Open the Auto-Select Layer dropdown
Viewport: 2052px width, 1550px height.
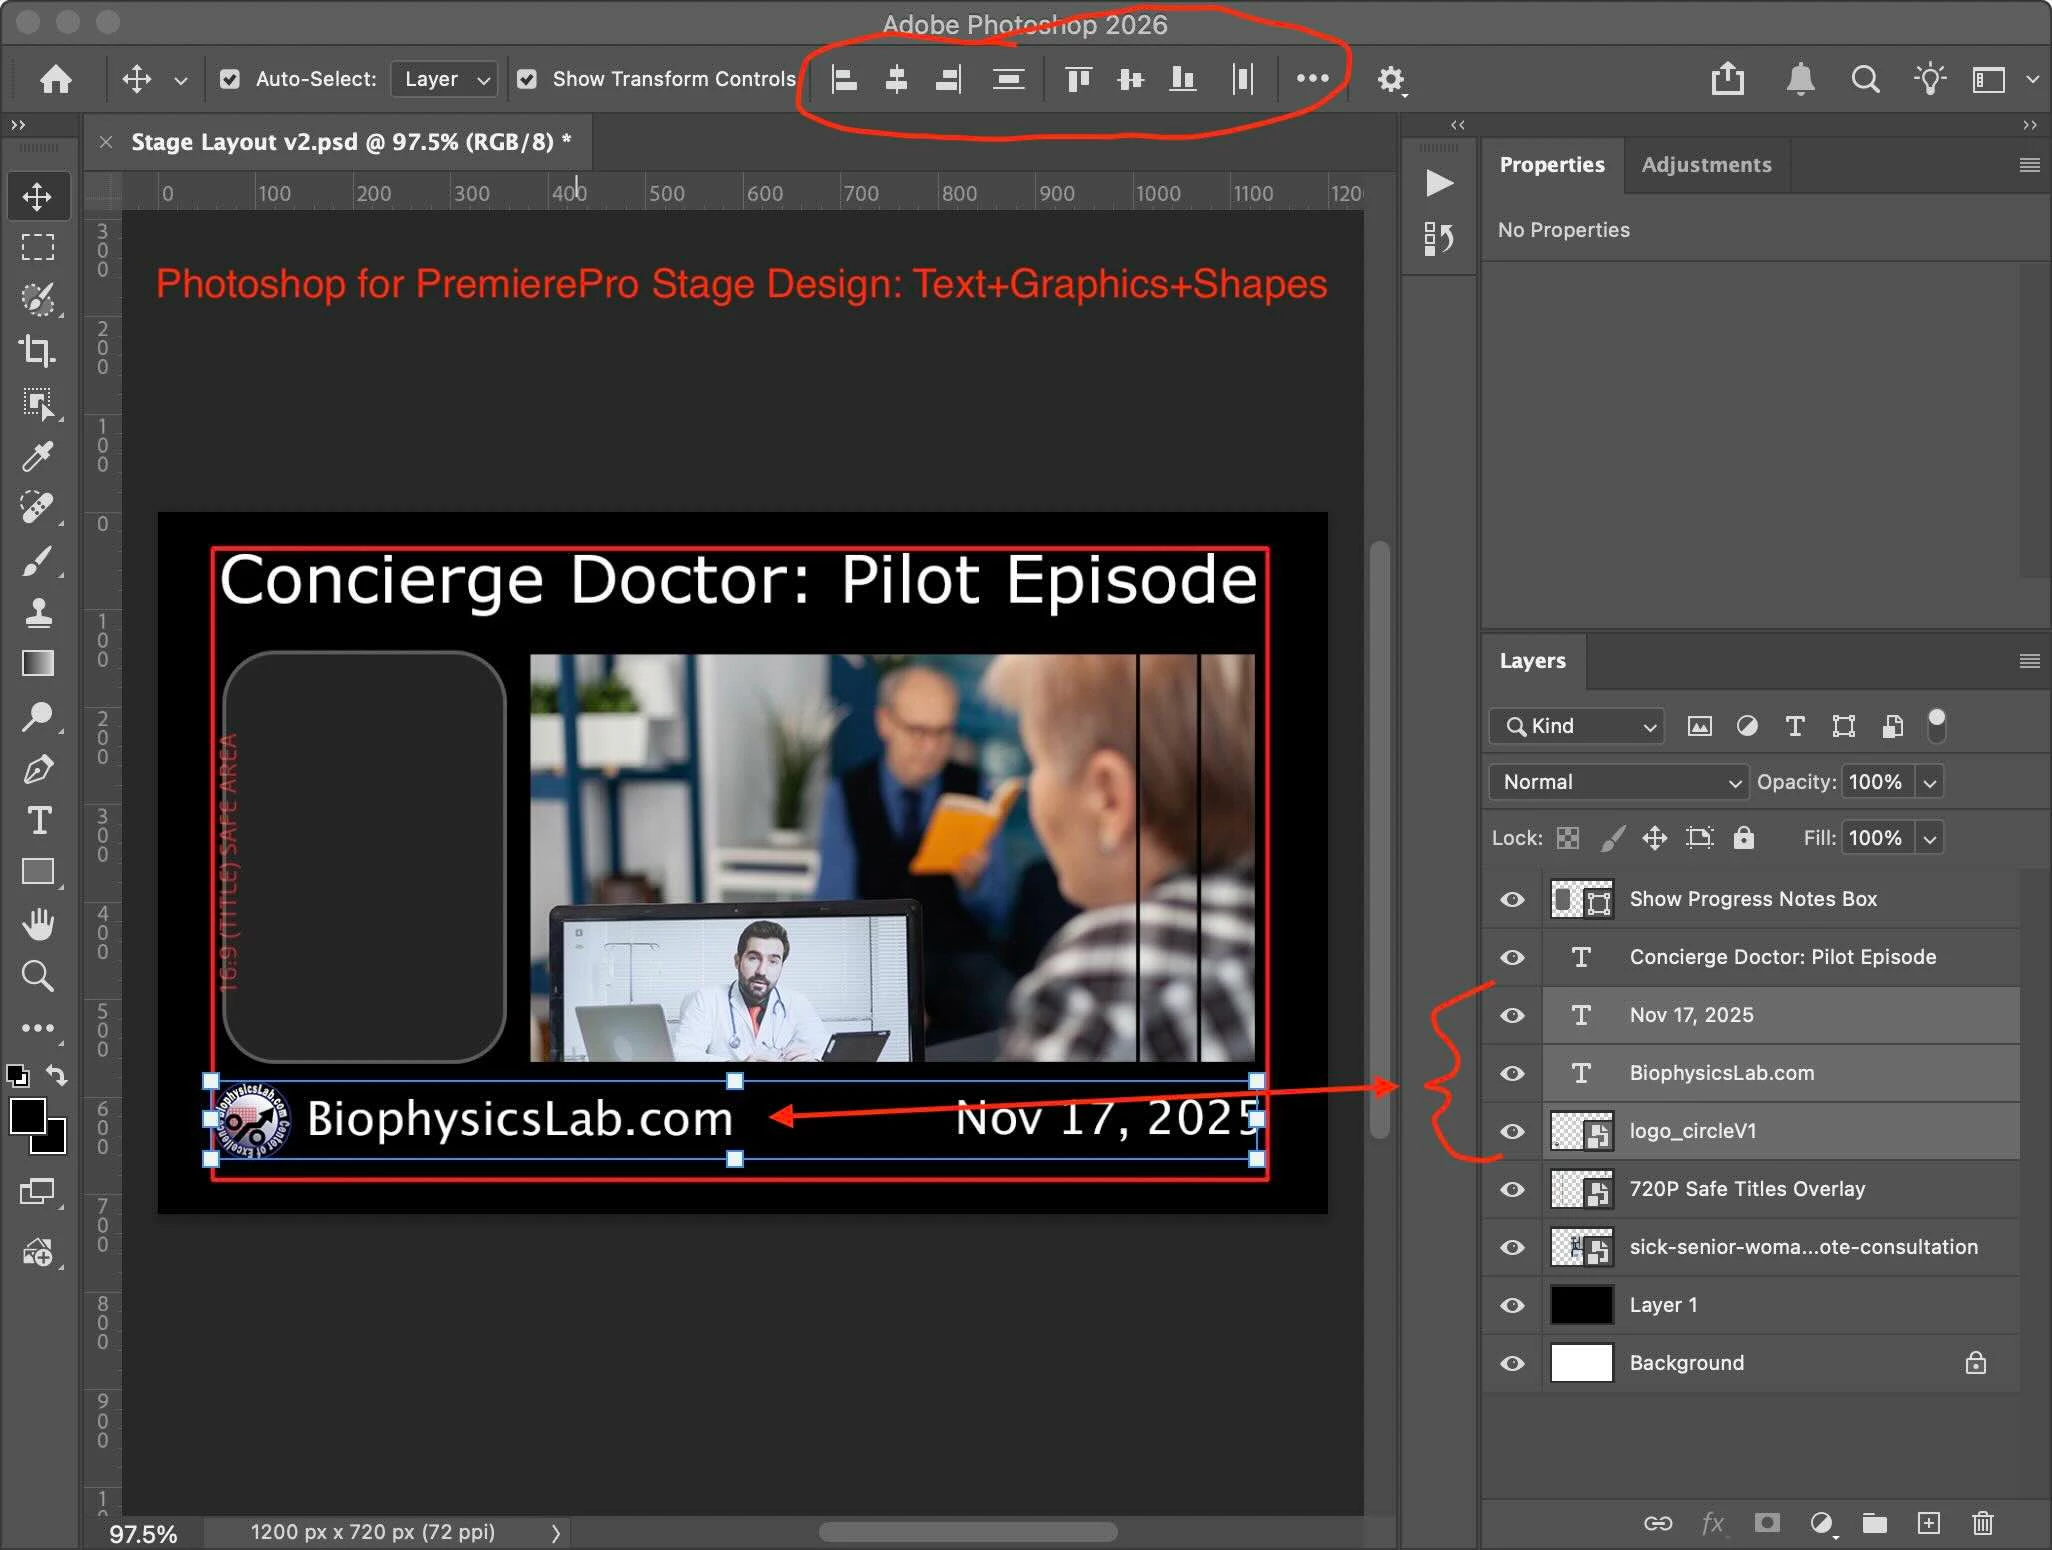445,79
